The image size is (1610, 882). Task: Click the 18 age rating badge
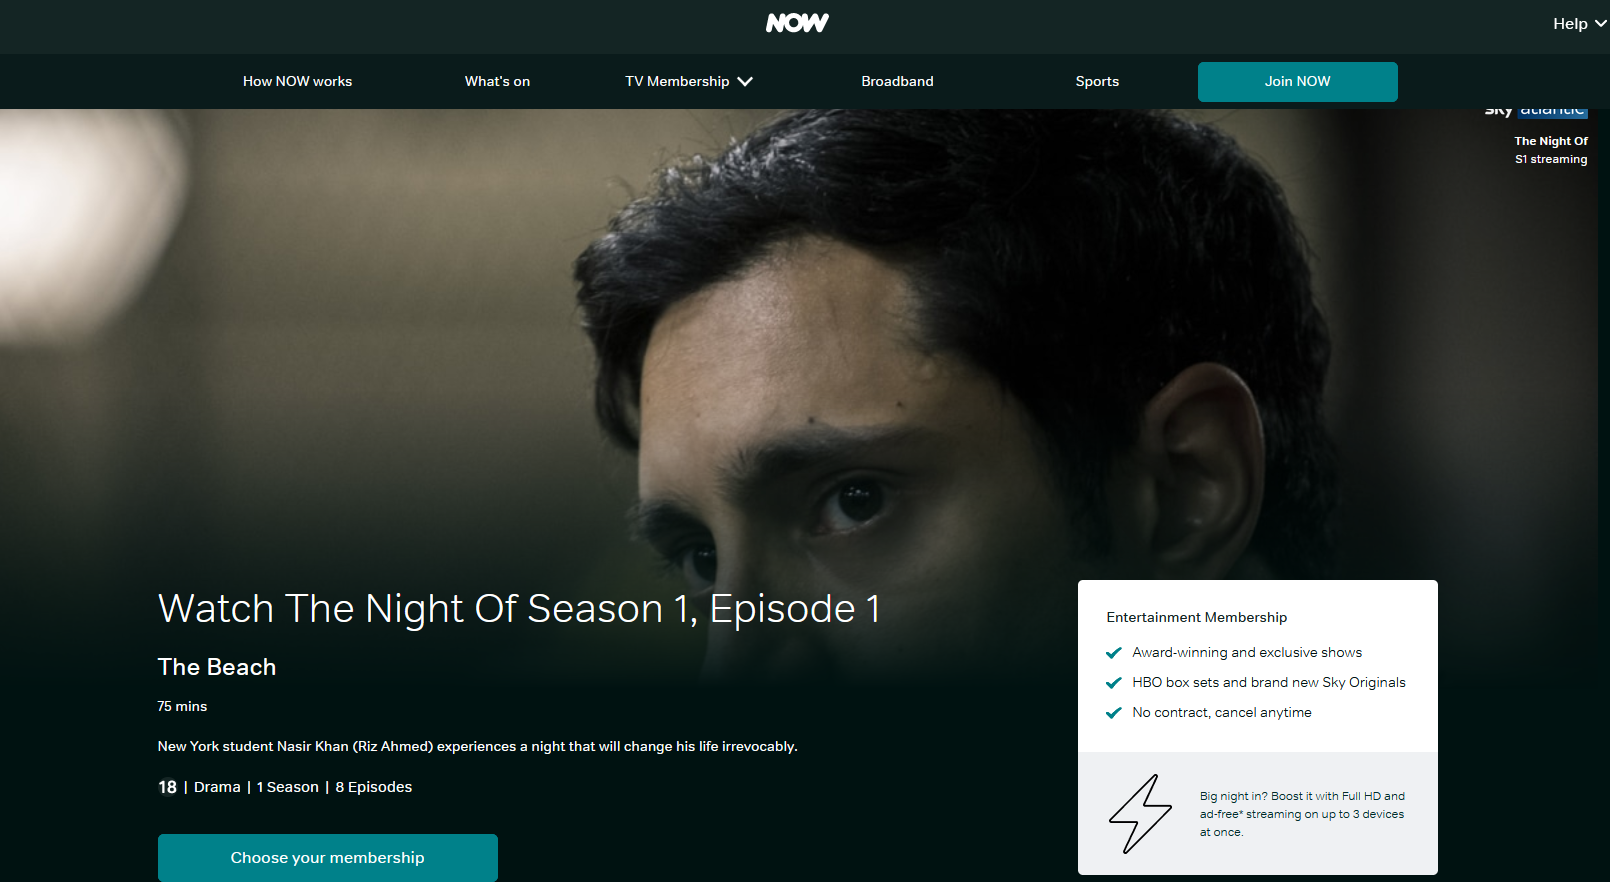167,787
